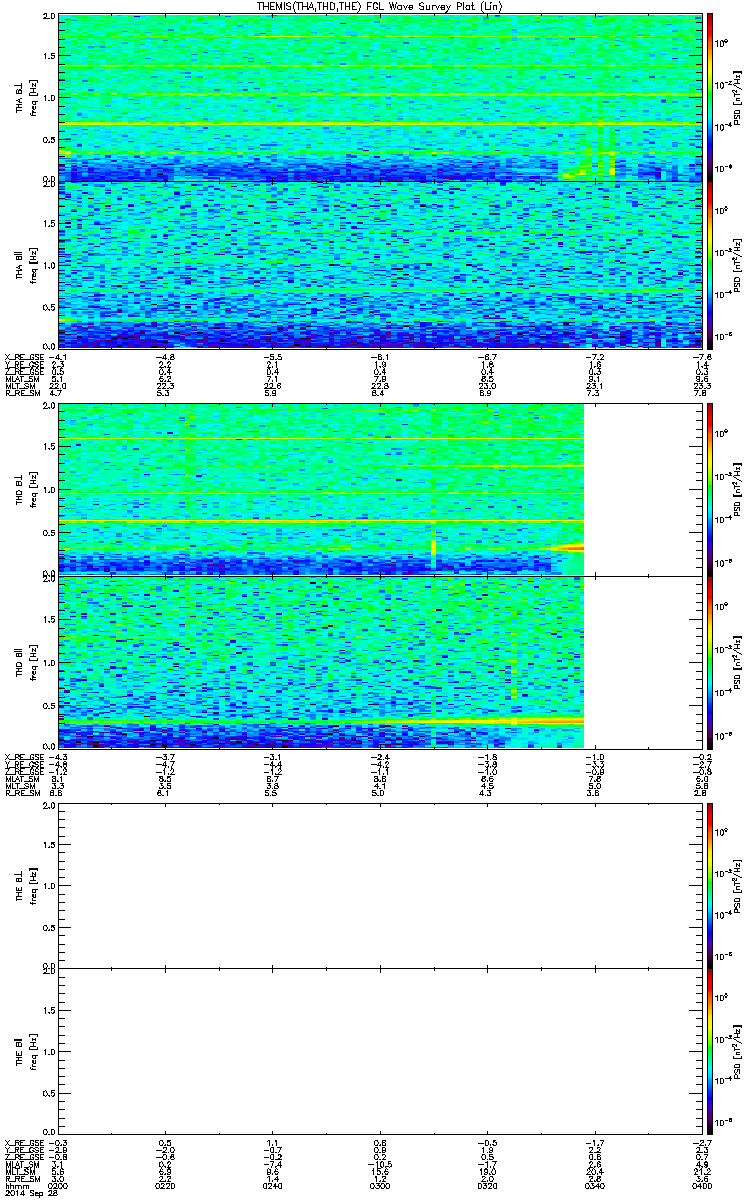This screenshot has width=750, height=1200.
Task: Click the THA B∥ spectrogram panel
Action: click(380, 263)
